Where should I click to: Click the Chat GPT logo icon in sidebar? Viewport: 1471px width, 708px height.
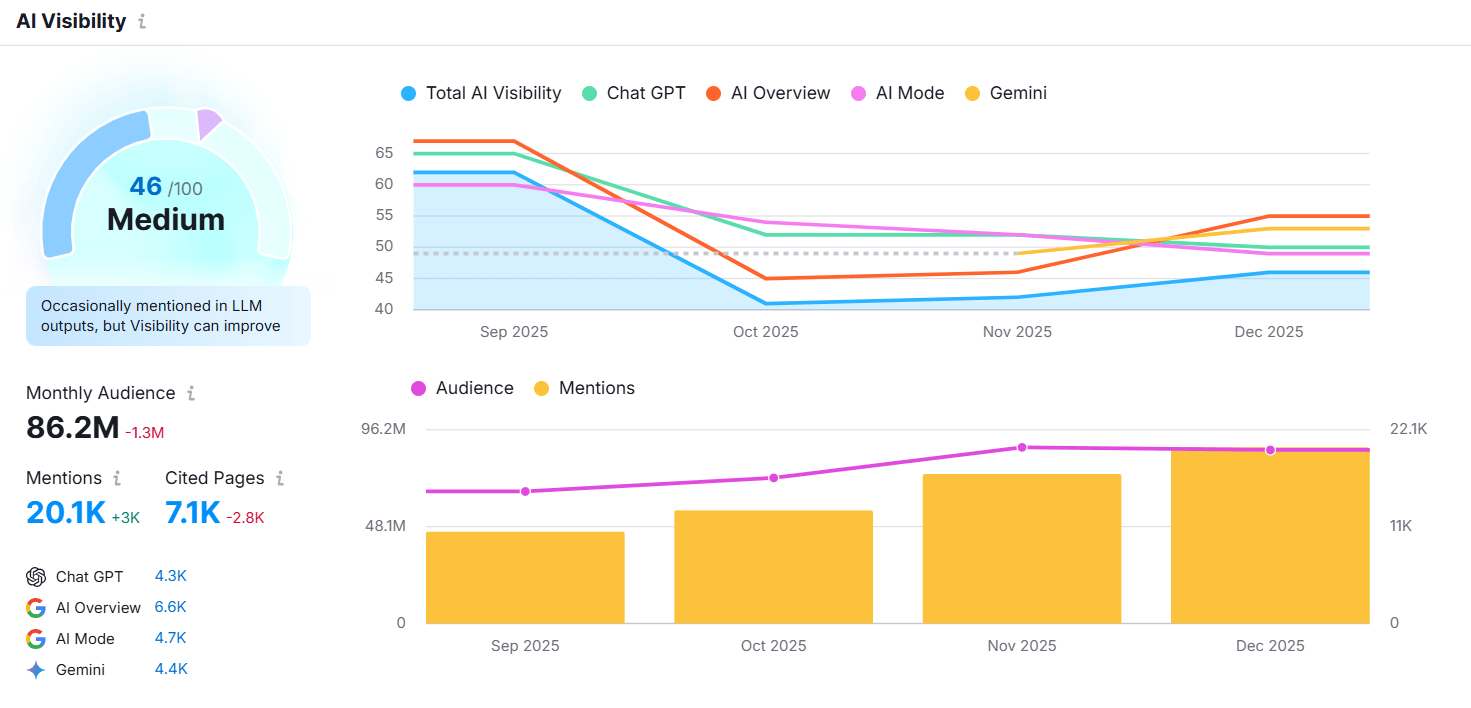36,576
